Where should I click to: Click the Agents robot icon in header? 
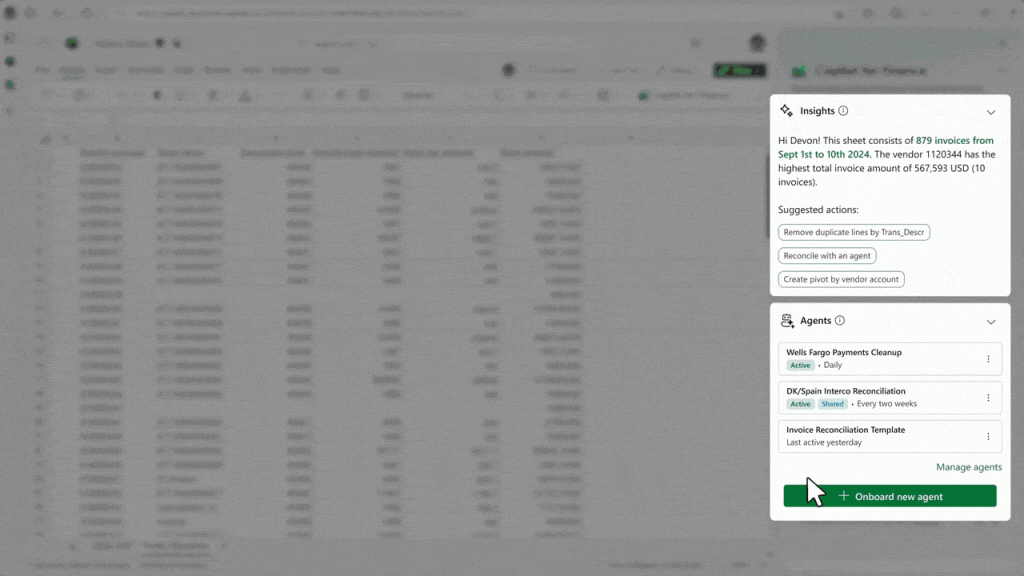pos(787,321)
